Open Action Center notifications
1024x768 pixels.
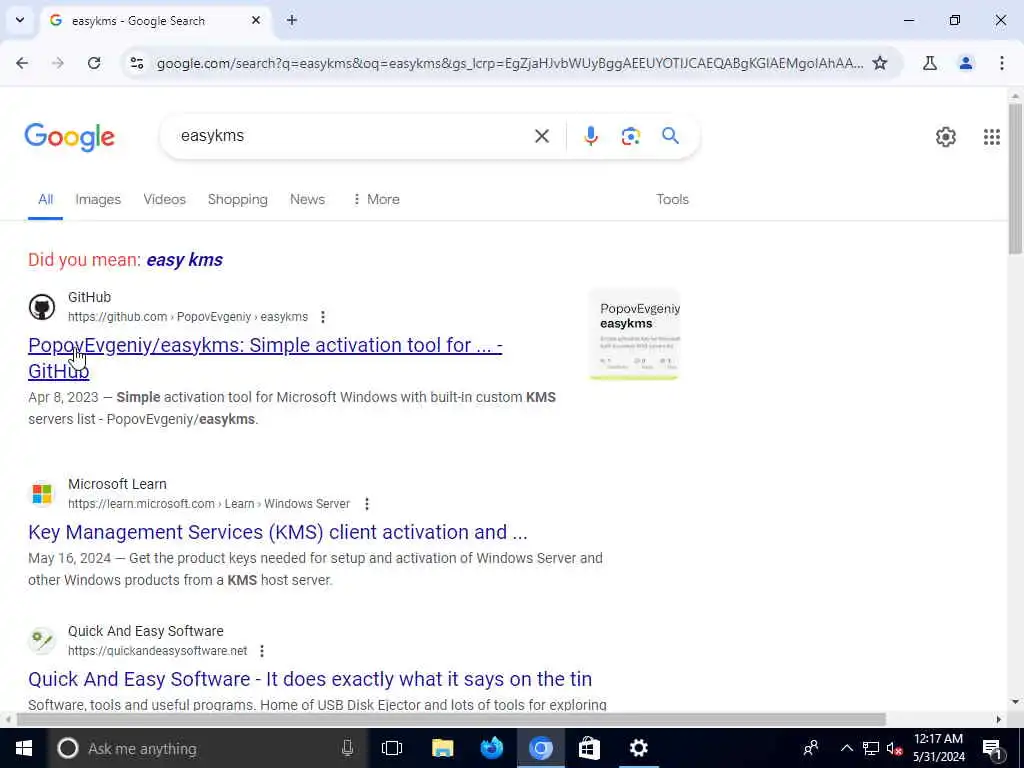(x=993, y=748)
